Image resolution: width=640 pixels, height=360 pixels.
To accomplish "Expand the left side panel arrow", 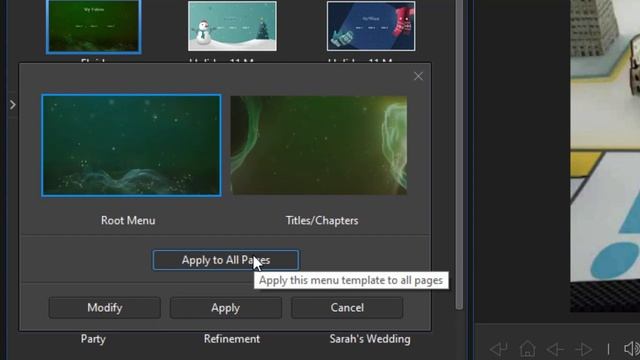I will [13, 105].
